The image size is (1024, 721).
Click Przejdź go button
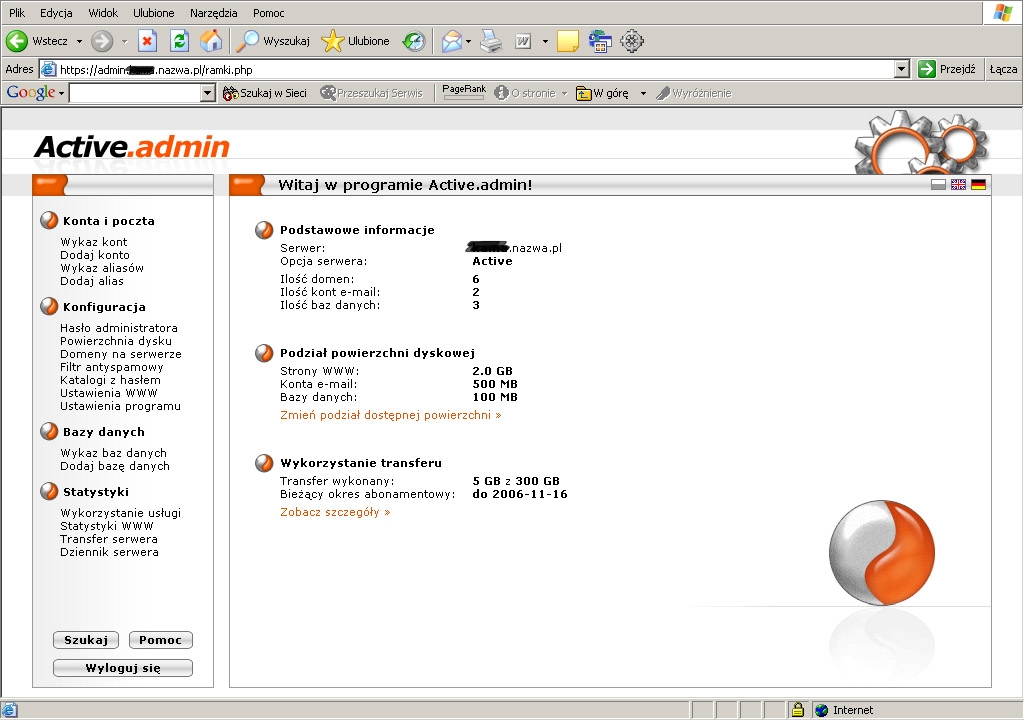tap(946, 69)
